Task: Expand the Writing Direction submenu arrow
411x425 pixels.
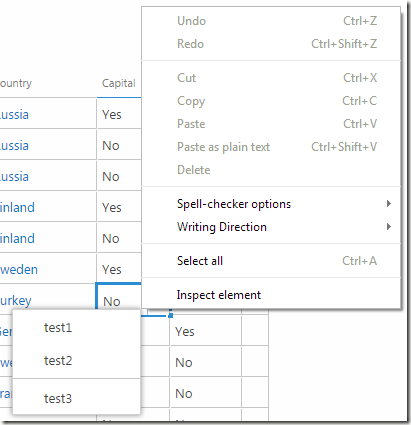Action: (388, 227)
